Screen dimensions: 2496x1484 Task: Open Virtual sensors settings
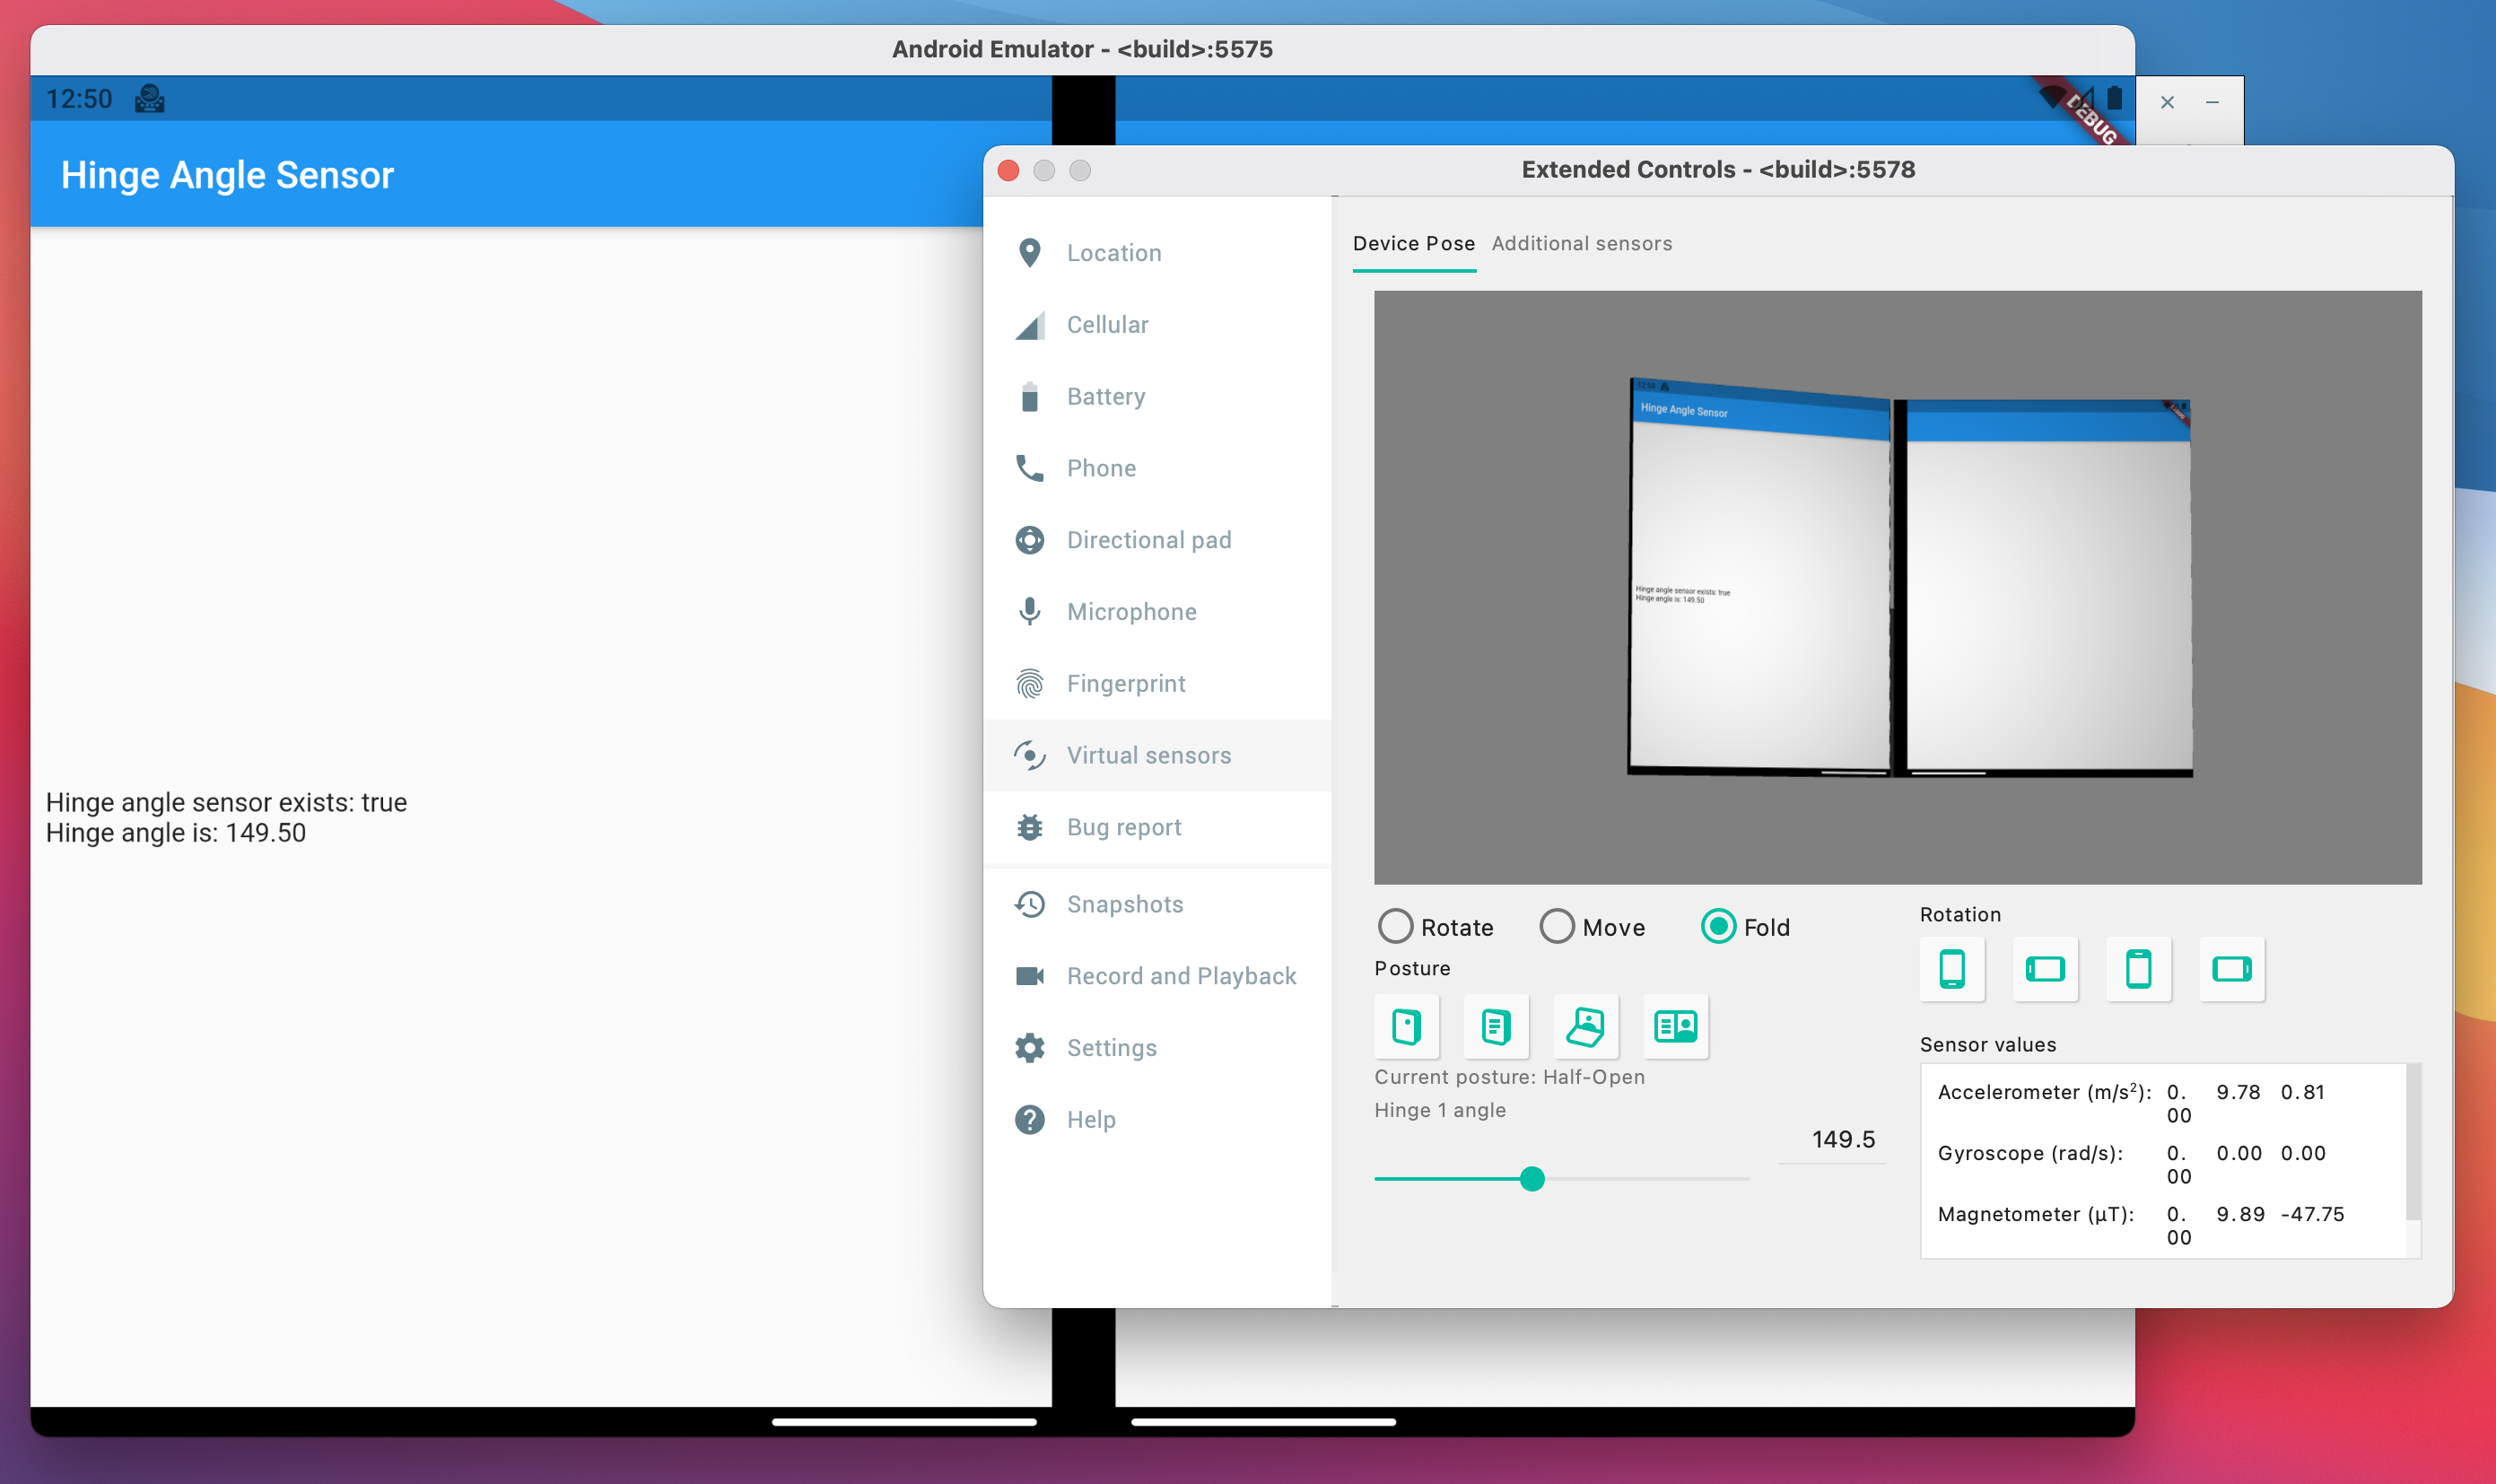[x=1148, y=755]
